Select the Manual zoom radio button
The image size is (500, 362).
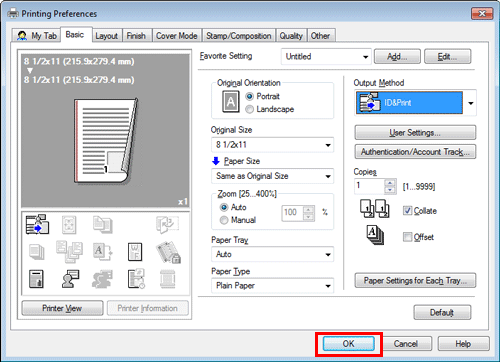point(224,220)
